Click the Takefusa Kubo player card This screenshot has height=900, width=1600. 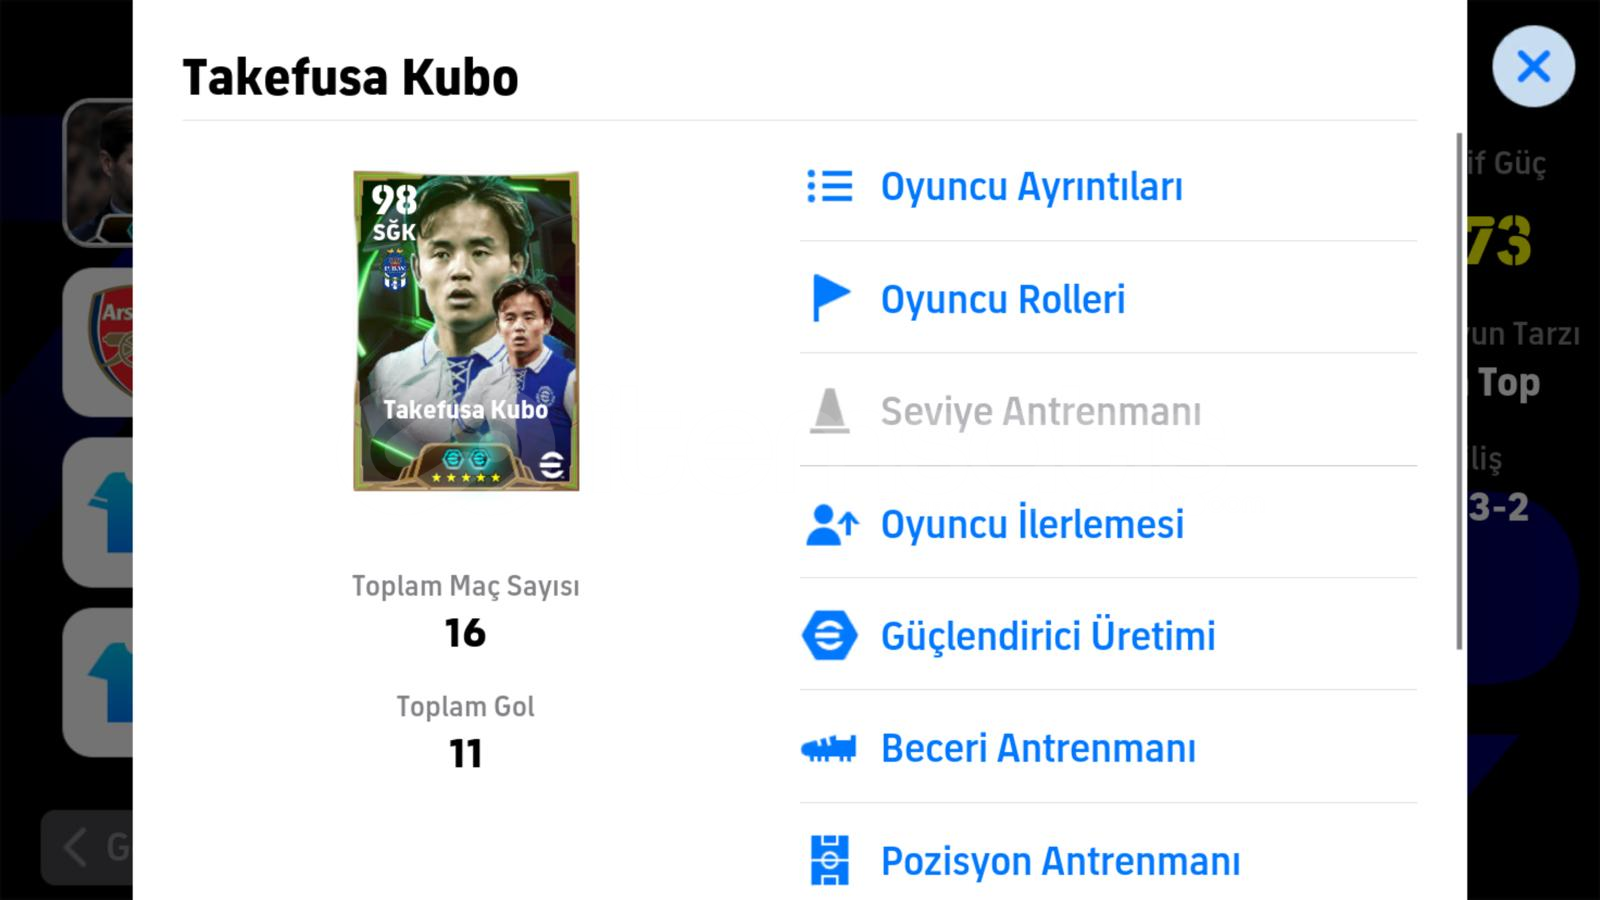pos(466,331)
